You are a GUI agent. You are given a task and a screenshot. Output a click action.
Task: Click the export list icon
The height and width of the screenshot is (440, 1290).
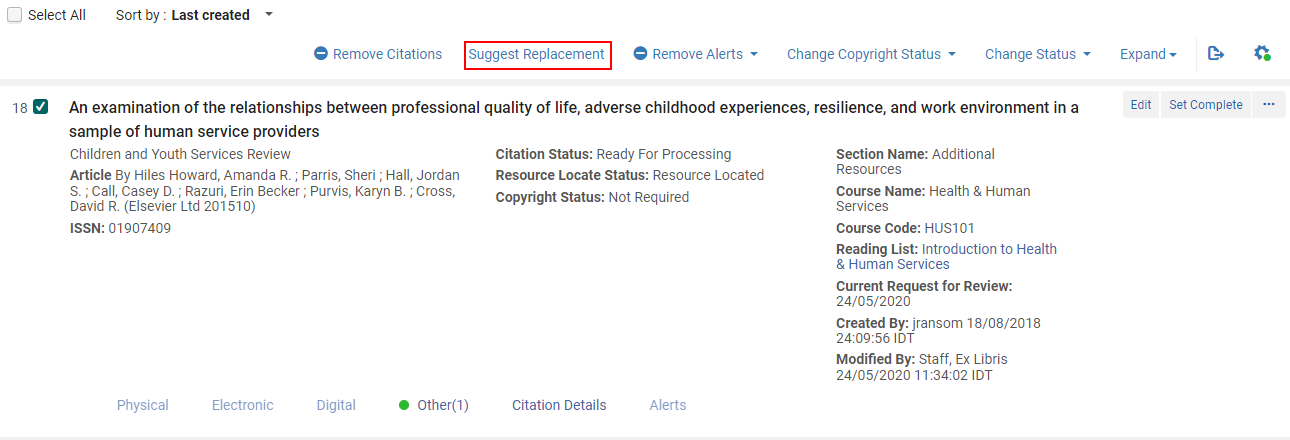pyautogui.click(x=1216, y=54)
